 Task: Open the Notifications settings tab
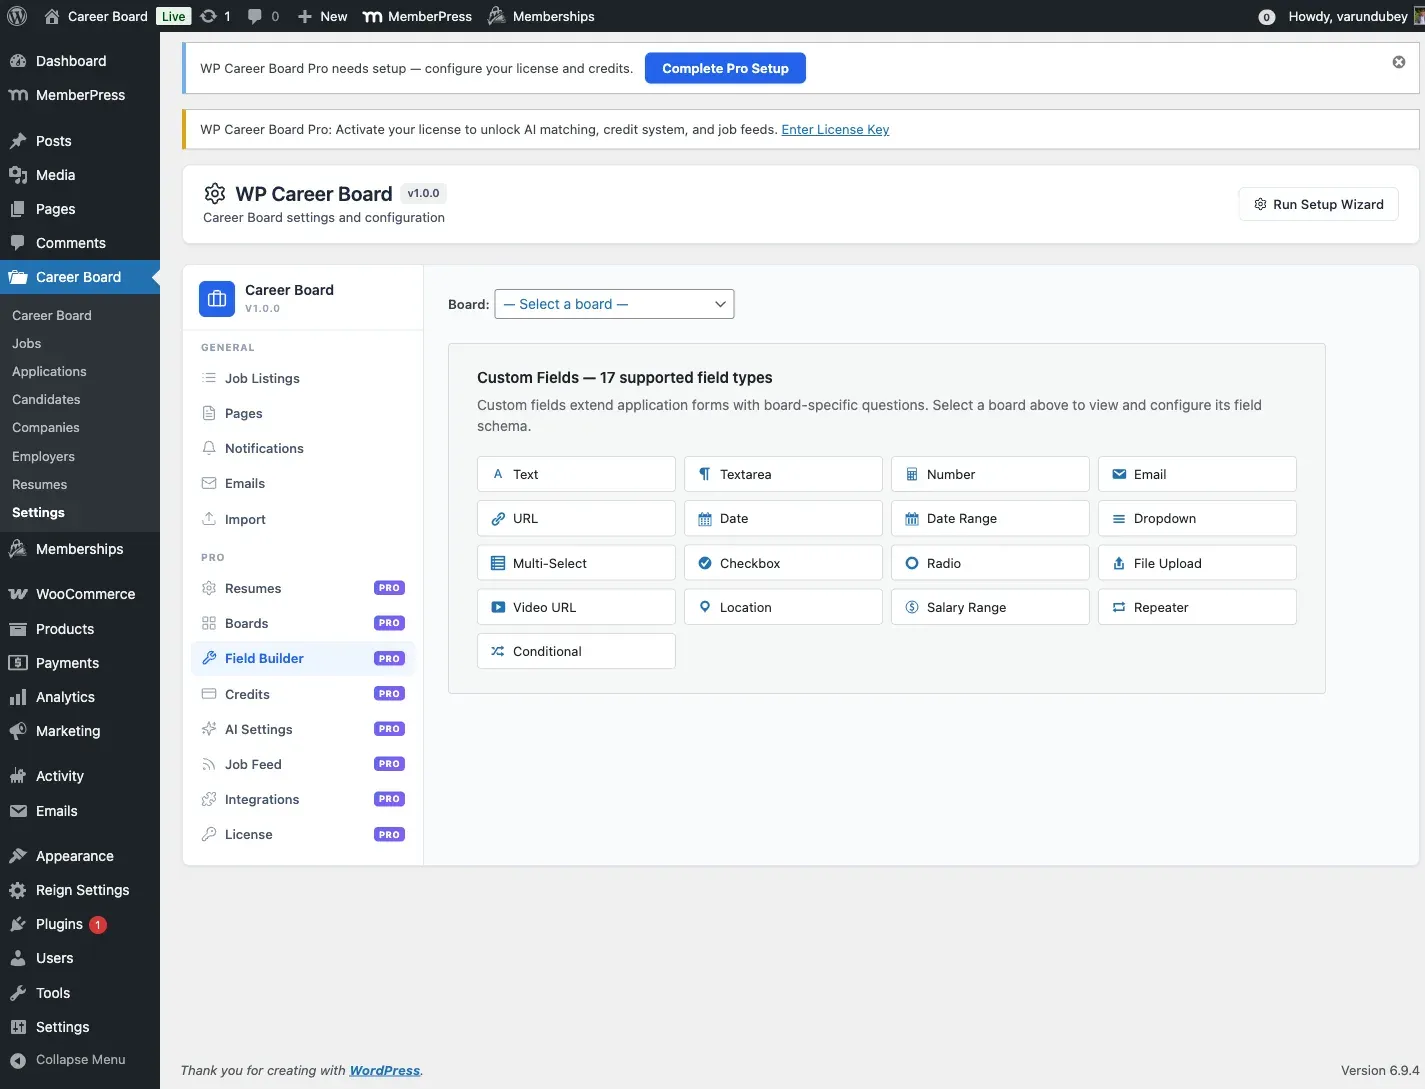[x=303, y=448]
